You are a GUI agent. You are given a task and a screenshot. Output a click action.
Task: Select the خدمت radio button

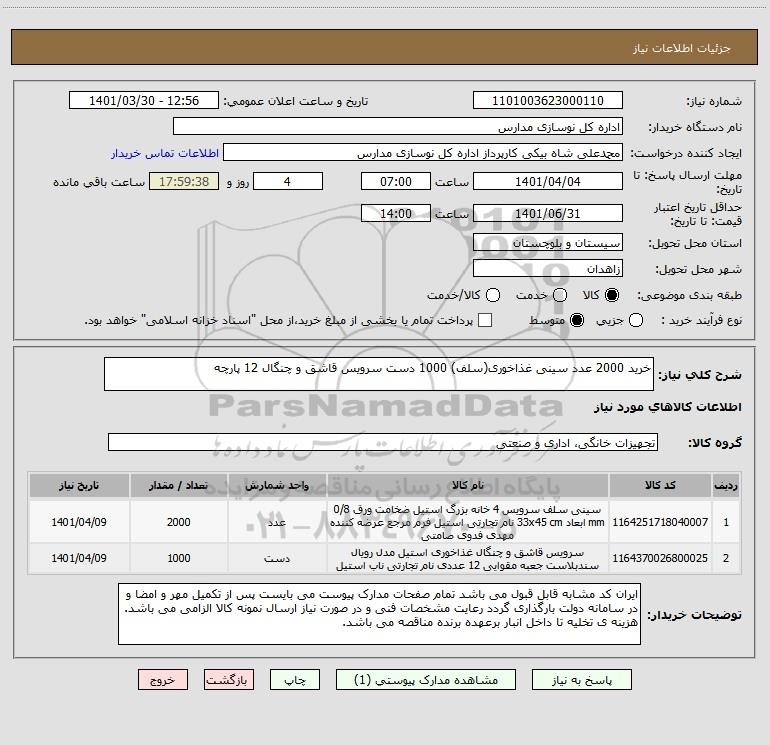[560, 295]
